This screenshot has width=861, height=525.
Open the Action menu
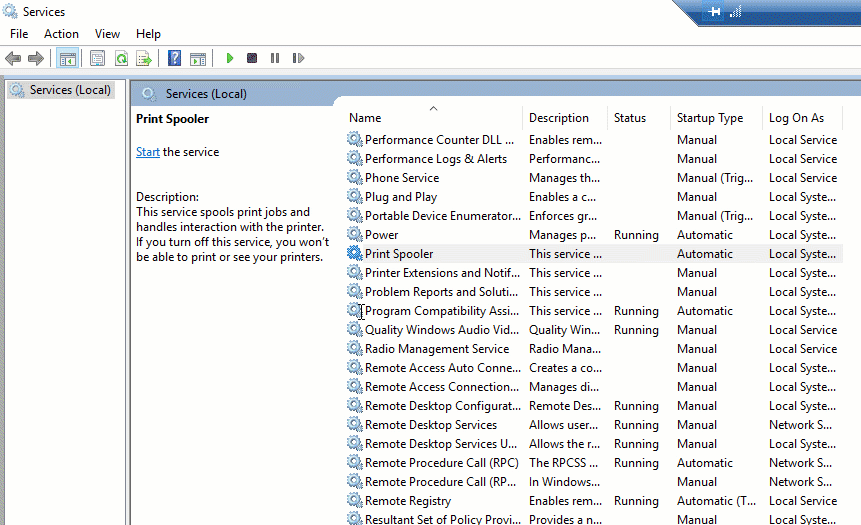[x=61, y=34]
